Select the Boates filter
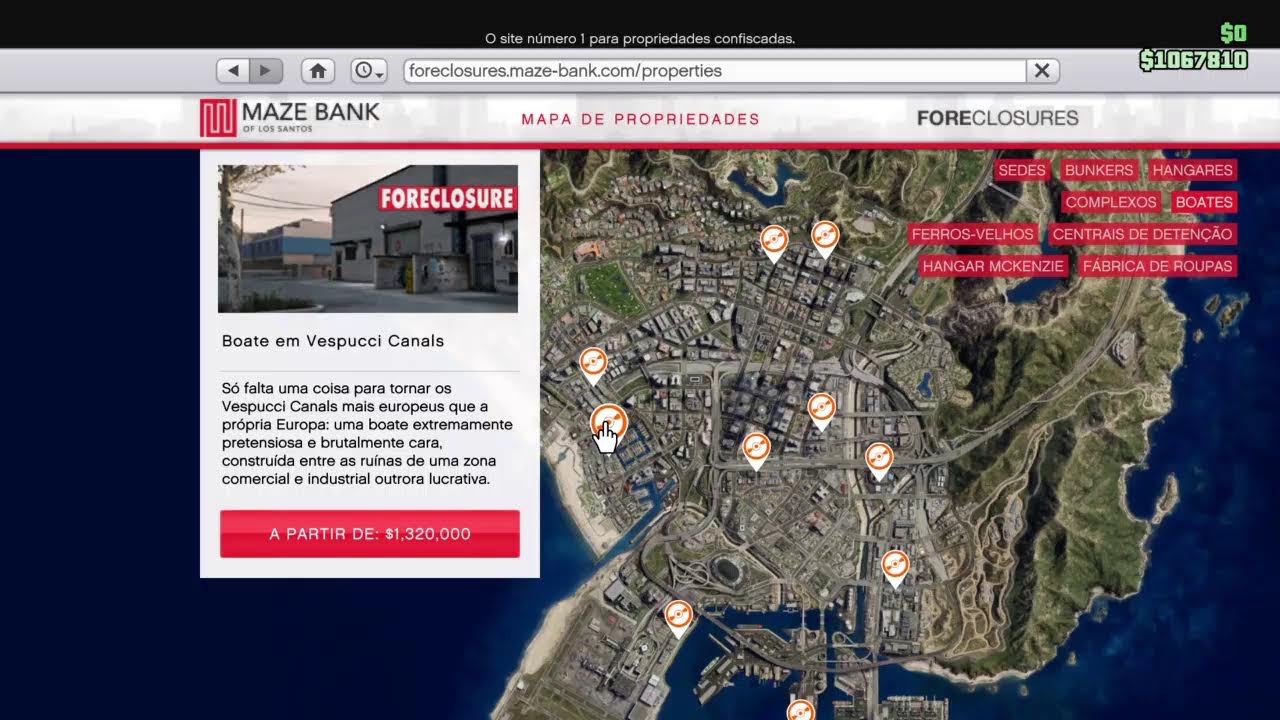1280x720 pixels. (1204, 202)
